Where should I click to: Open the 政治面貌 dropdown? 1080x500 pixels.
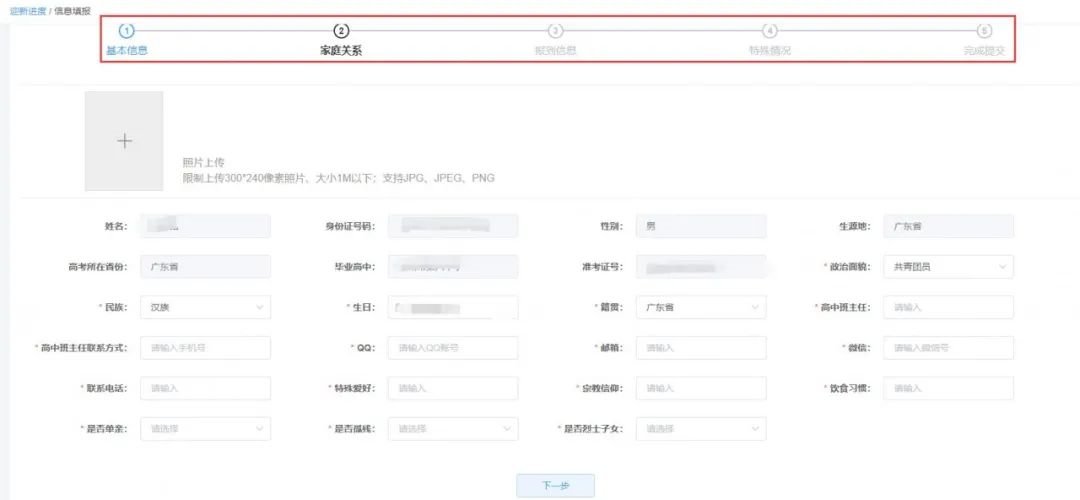(947, 267)
